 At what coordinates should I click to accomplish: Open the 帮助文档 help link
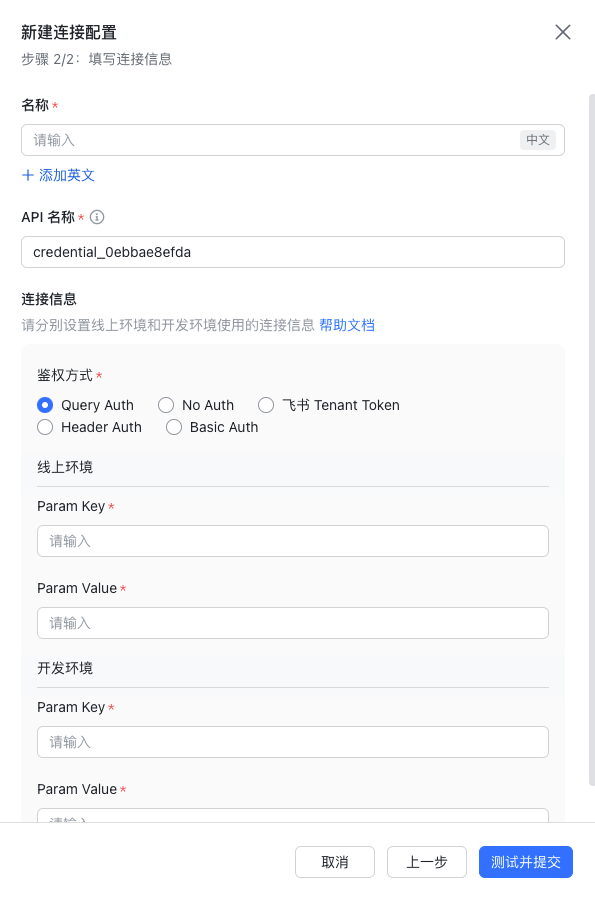pos(347,325)
